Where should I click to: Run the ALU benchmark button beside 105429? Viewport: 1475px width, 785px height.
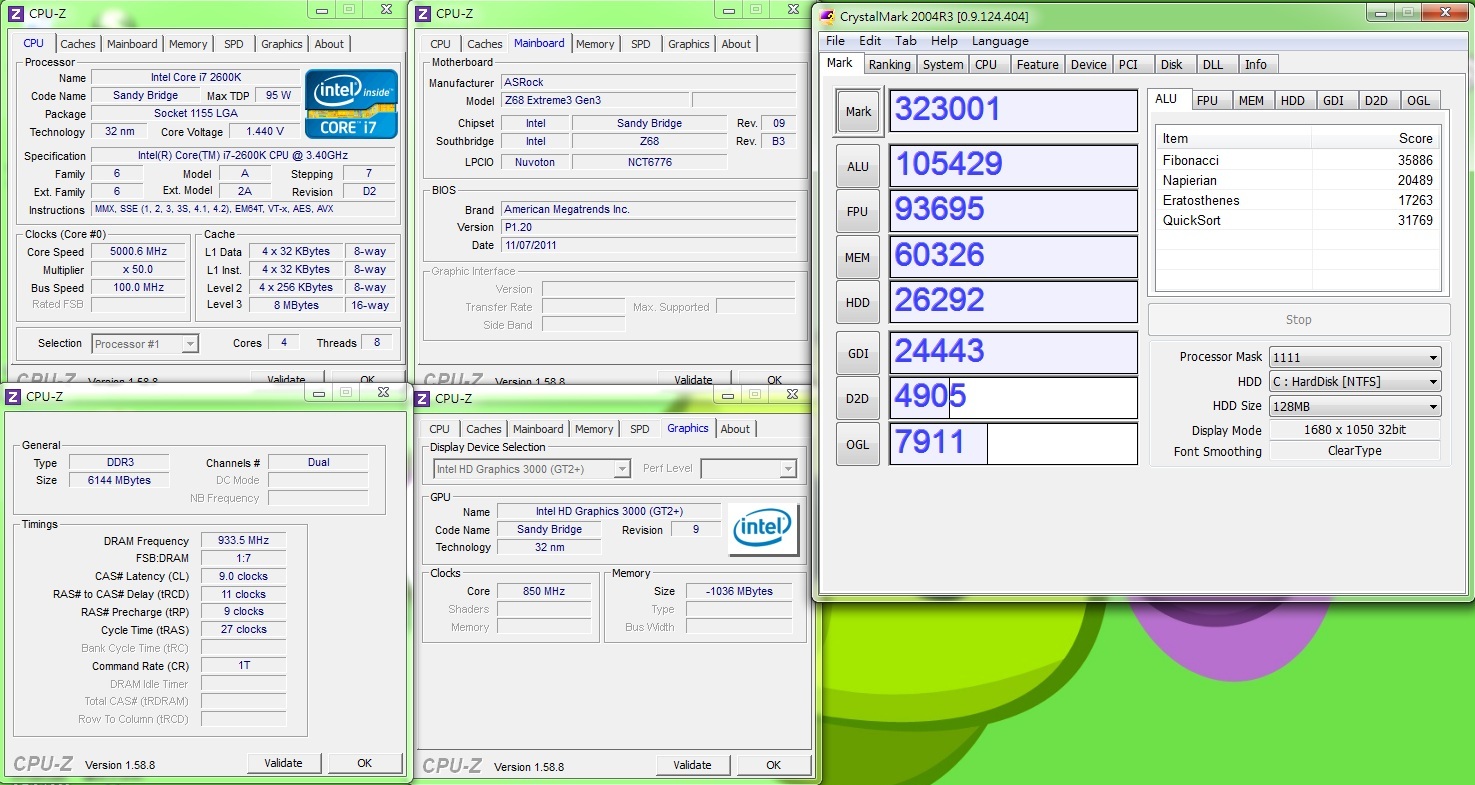(x=858, y=167)
